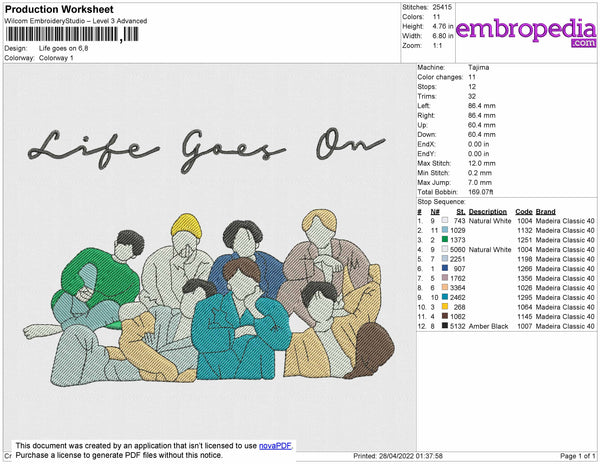Click the embropedia.com logo
Viewport: 600px width, 464px height.
click(526, 32)
